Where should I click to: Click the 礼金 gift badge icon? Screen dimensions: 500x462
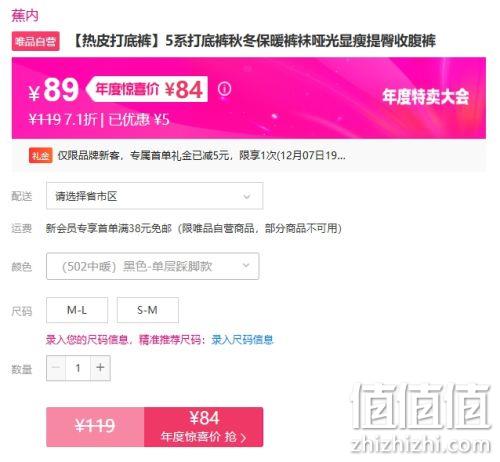(40, 155)
